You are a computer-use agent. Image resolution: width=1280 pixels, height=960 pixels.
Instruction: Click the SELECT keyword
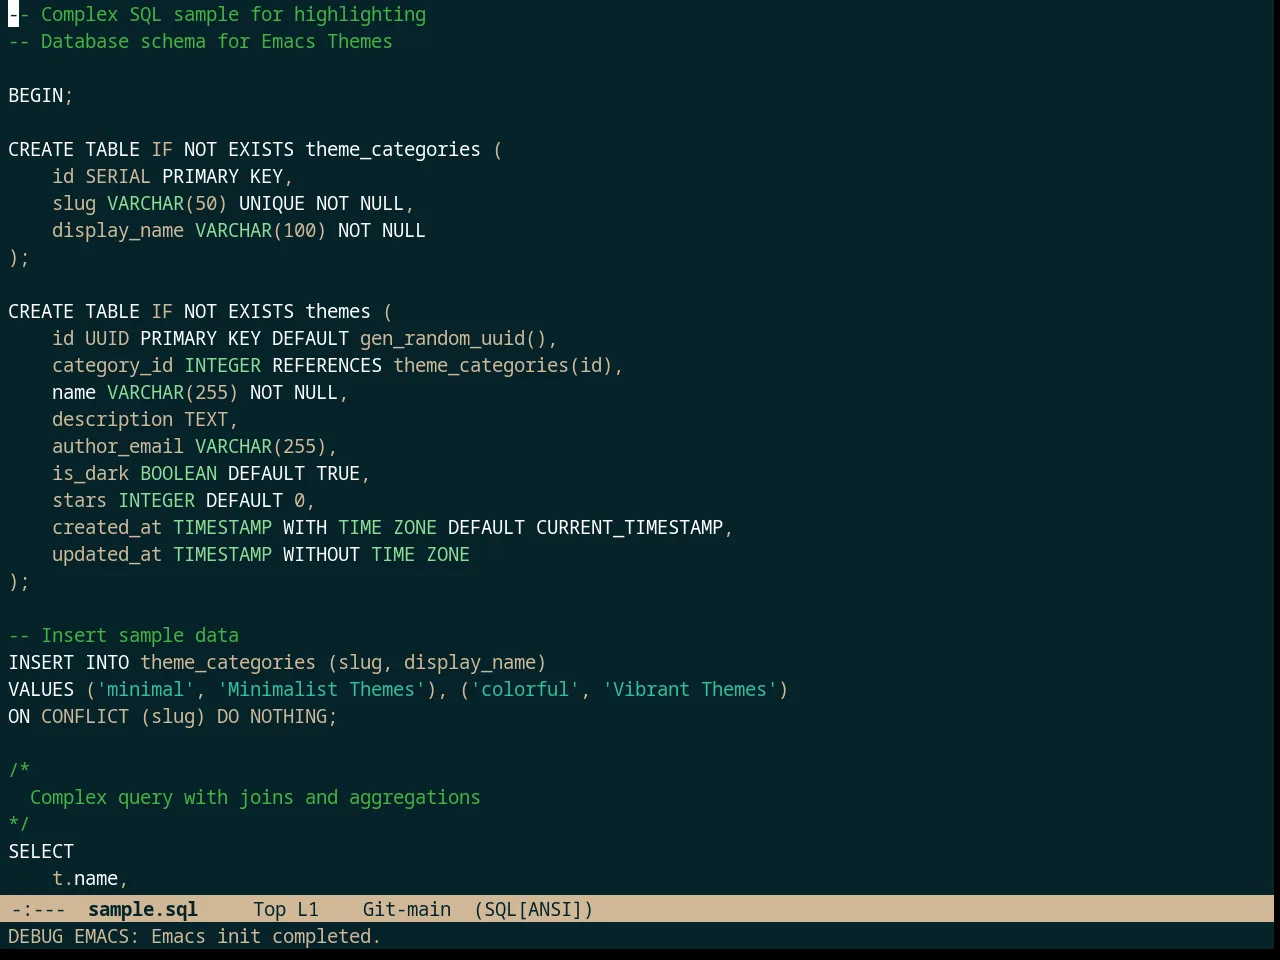coord(41,851)
